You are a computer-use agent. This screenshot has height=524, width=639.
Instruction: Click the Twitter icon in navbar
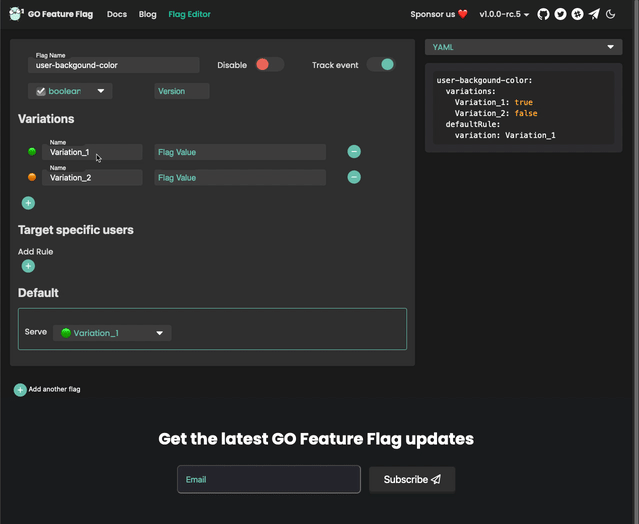coord(560,14)
